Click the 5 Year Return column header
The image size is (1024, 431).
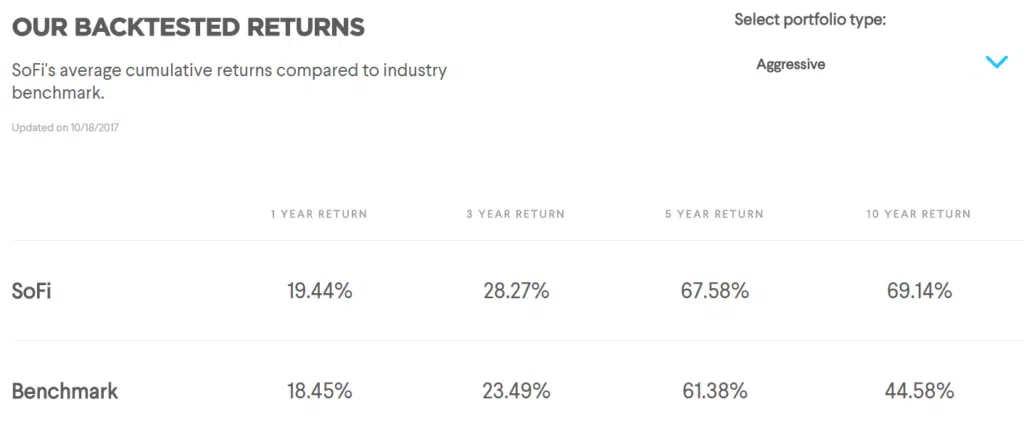(714, 214)
